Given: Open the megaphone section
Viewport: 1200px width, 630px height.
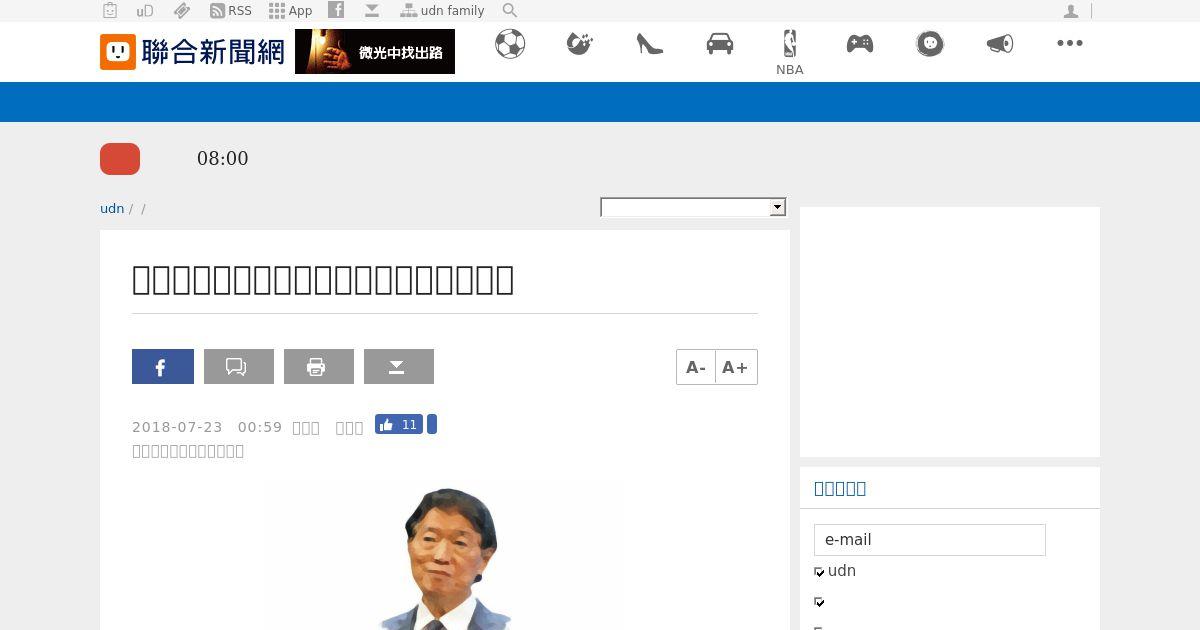Looking at the screenshot, I should click(1000, 44).
